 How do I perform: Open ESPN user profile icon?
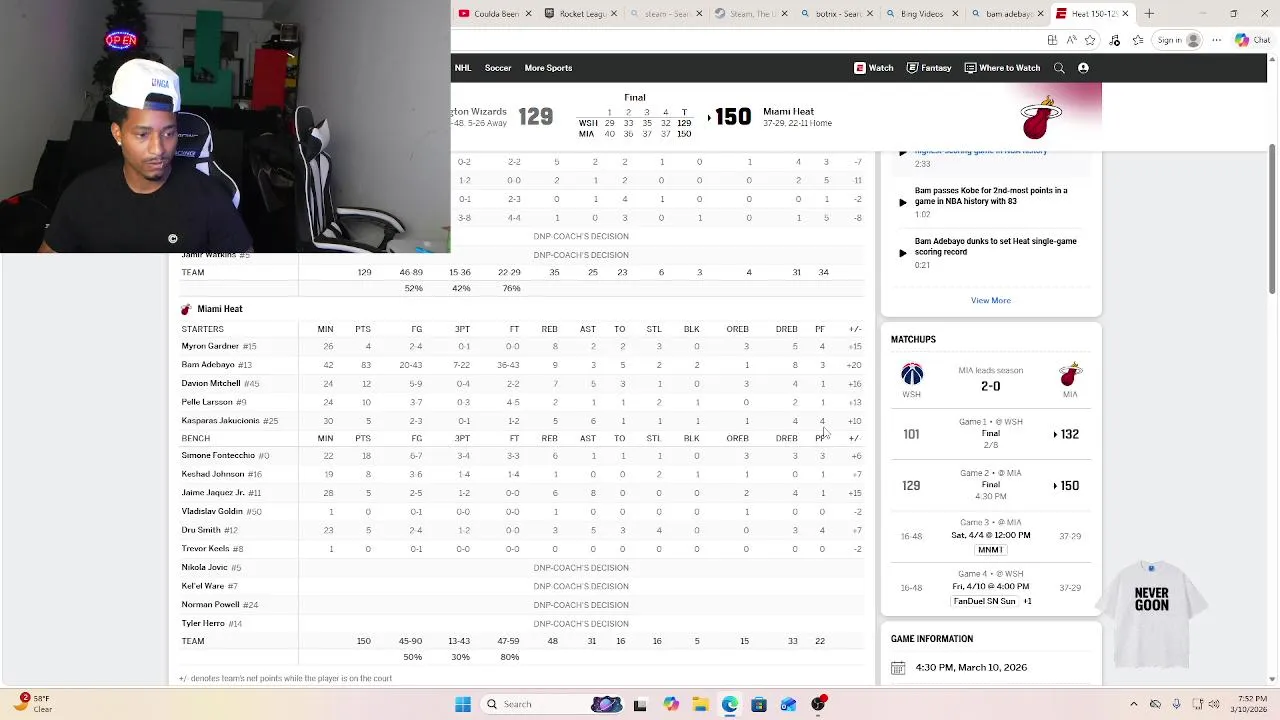(x=1083, y=68)
